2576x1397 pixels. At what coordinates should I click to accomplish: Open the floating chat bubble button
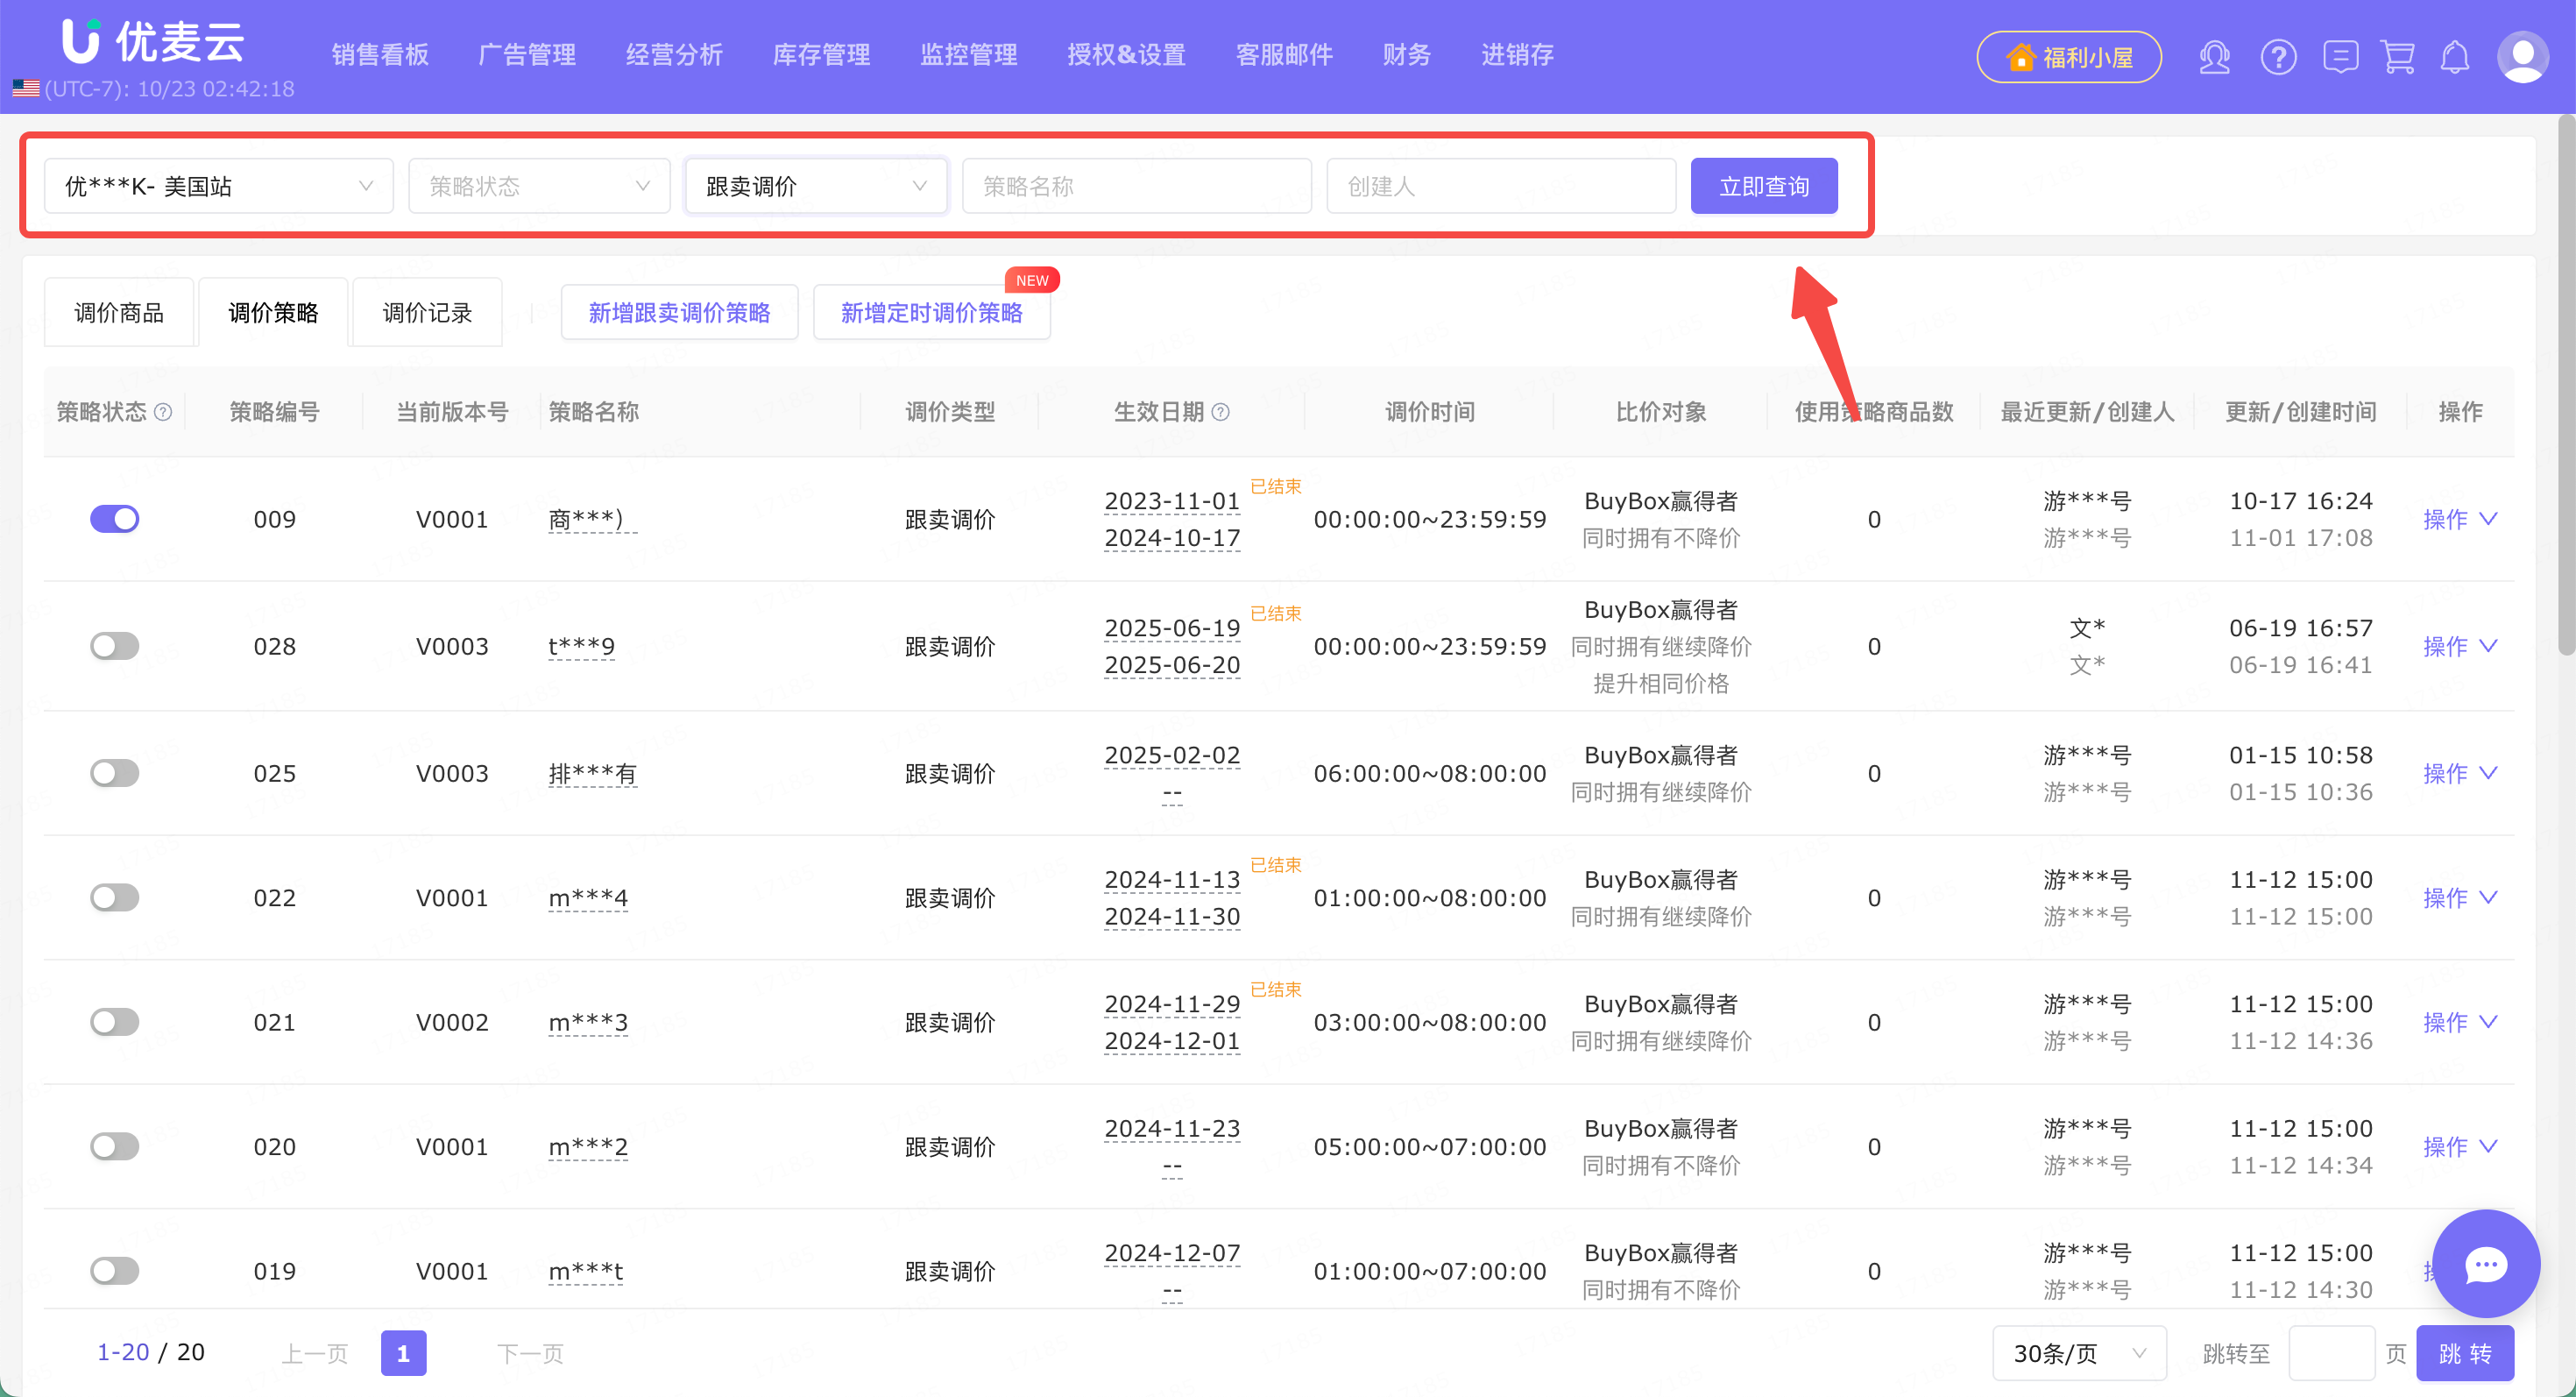2486,1264
